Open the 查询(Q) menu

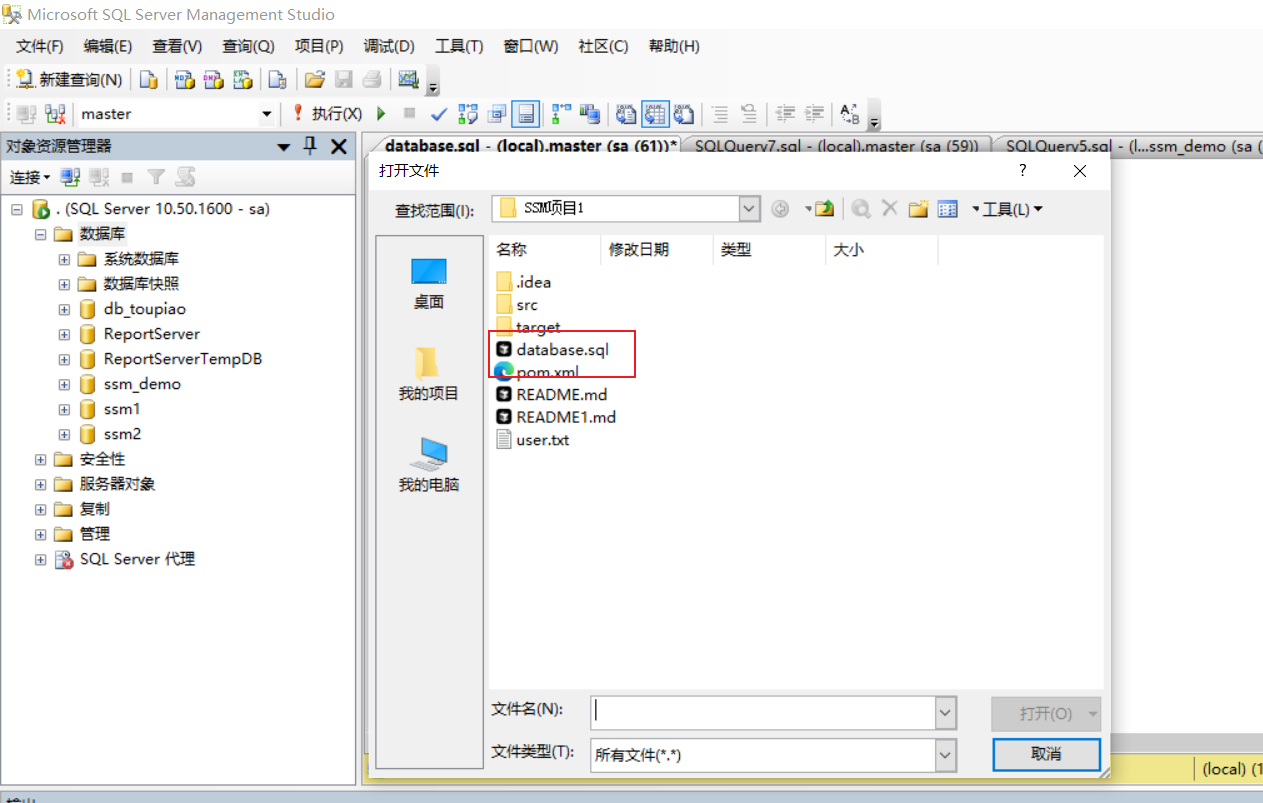248,46
